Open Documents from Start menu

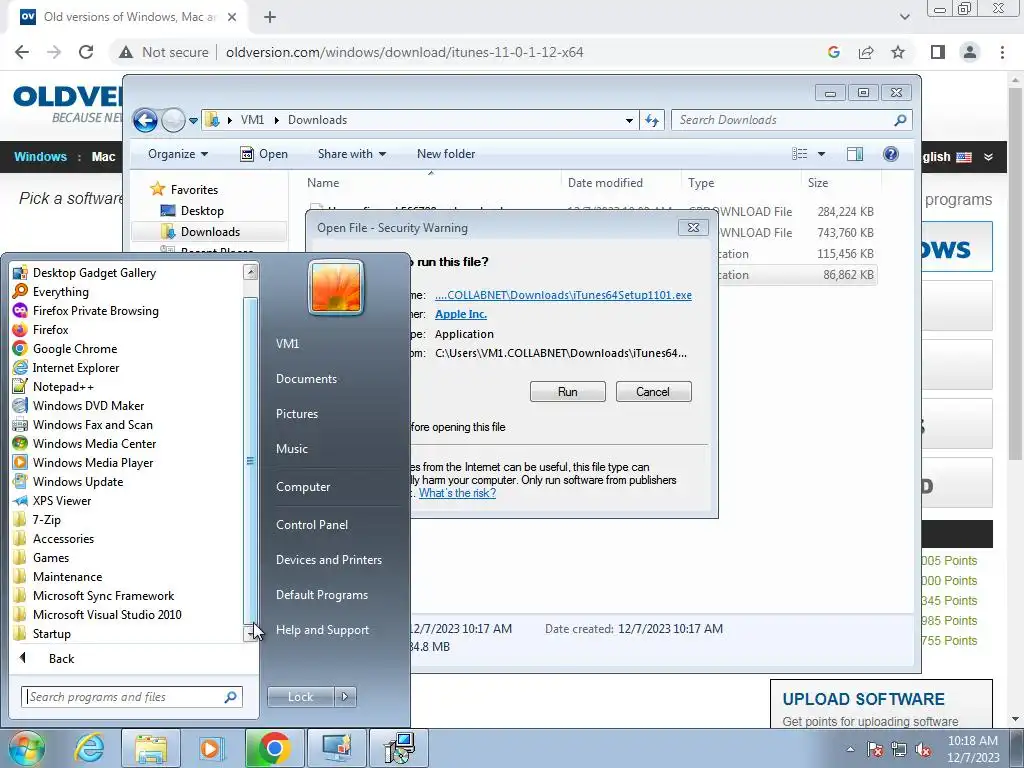coord(306,379)
